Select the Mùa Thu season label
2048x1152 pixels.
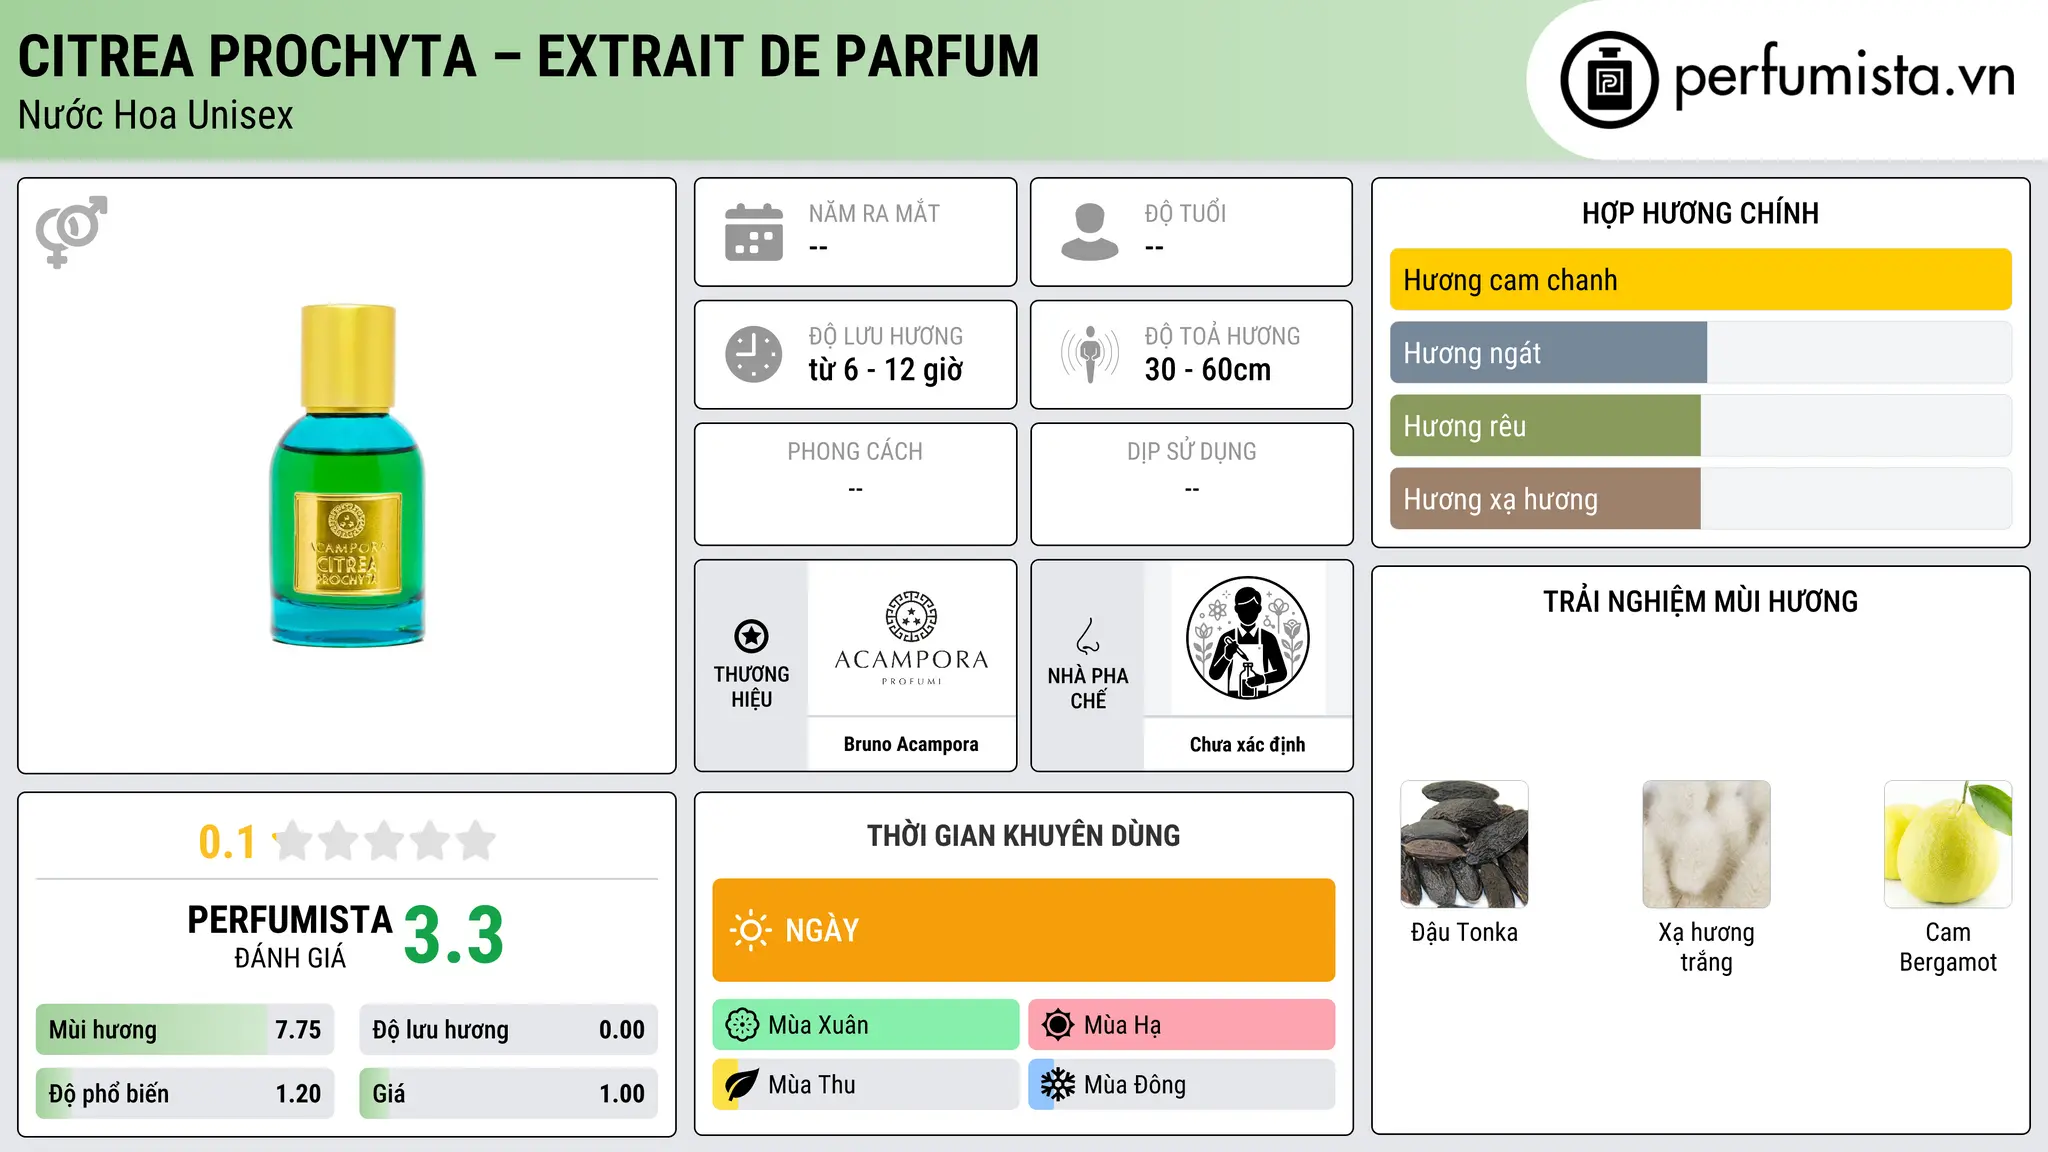pyautogui.click(x=812, y=1085)
